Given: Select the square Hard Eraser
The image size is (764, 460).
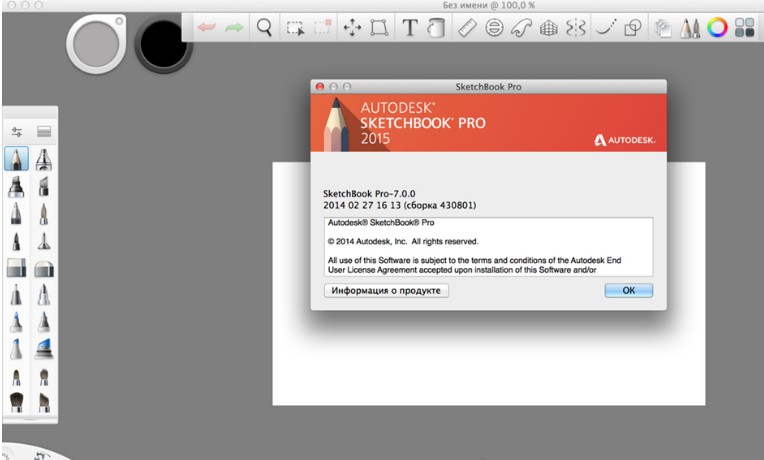Looking at the screenshot, I should [x=16, y=268].
